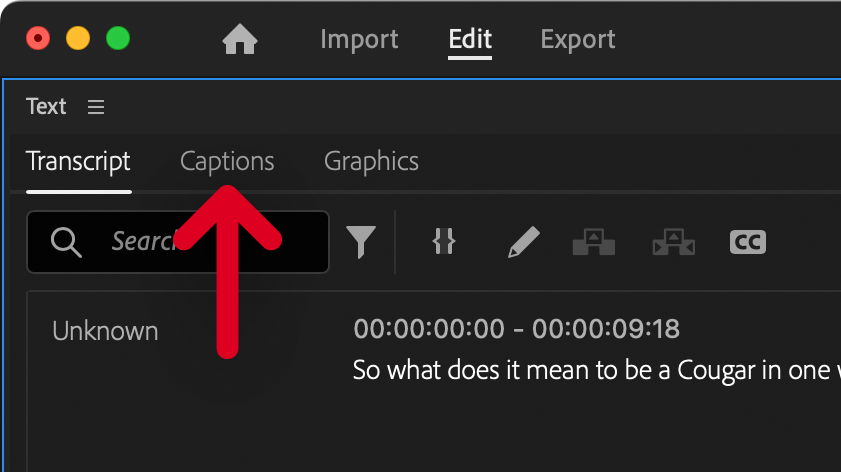
Task: Click the Unknown speaker label
Action: click(105, 331)
